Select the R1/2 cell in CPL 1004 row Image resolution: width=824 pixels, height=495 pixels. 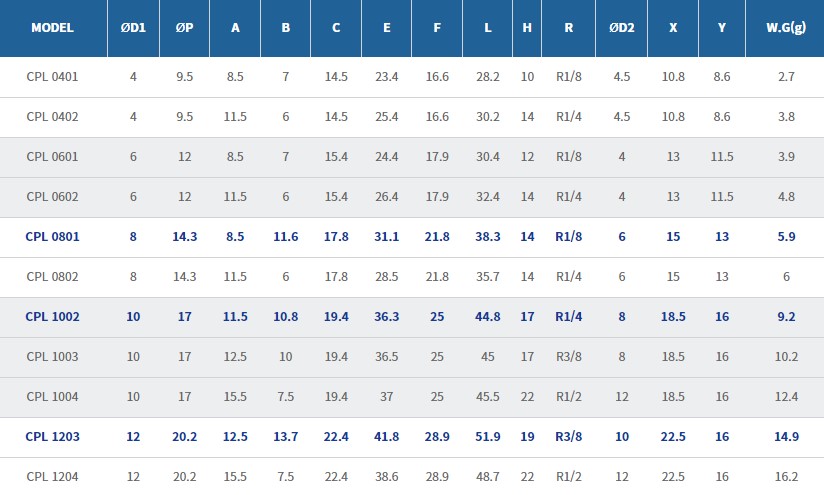pyautogui.click(x=568, y=397)
